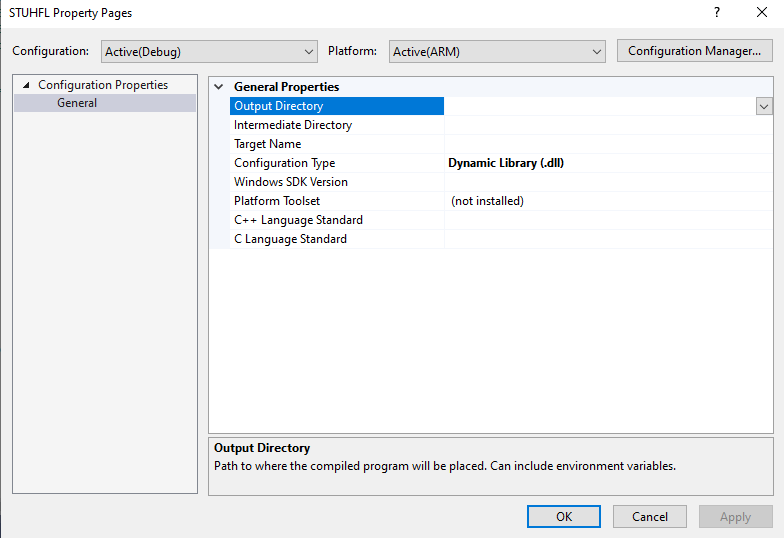Select the Intermediate Directory property
Image resolution: width=784 pixels, height=538 pixels.
[336, 125]
